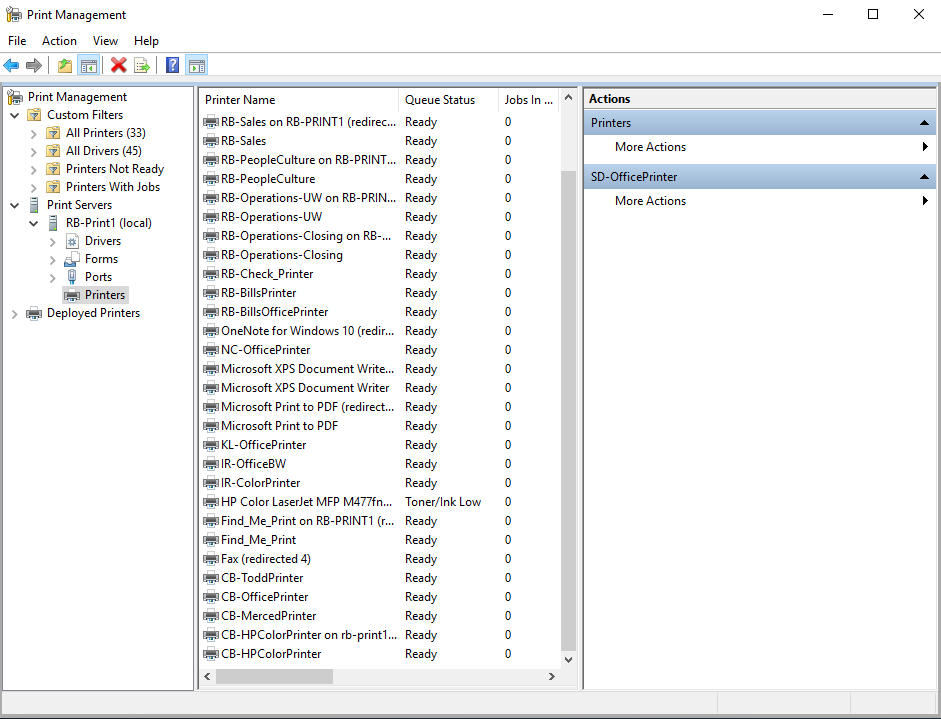Collapse the Print Servers tree node

point(15,205)
